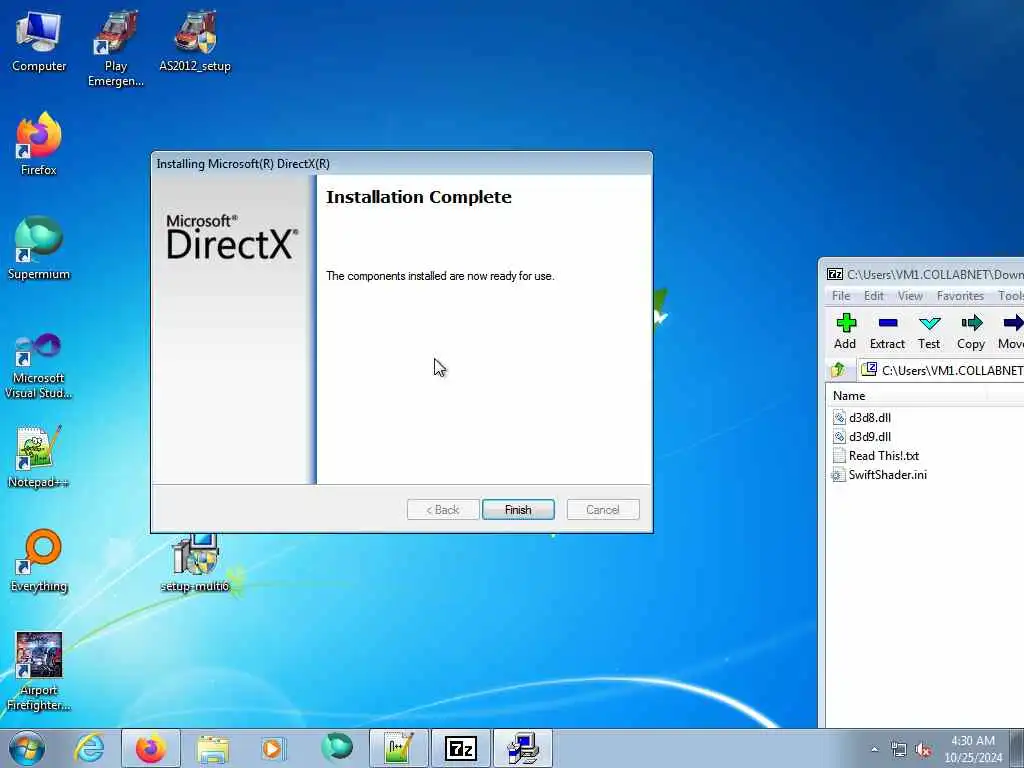This screenshot has height=768, width=1024.
Task: Go up one folder in 7-Zip
Action: coord(839,370)
